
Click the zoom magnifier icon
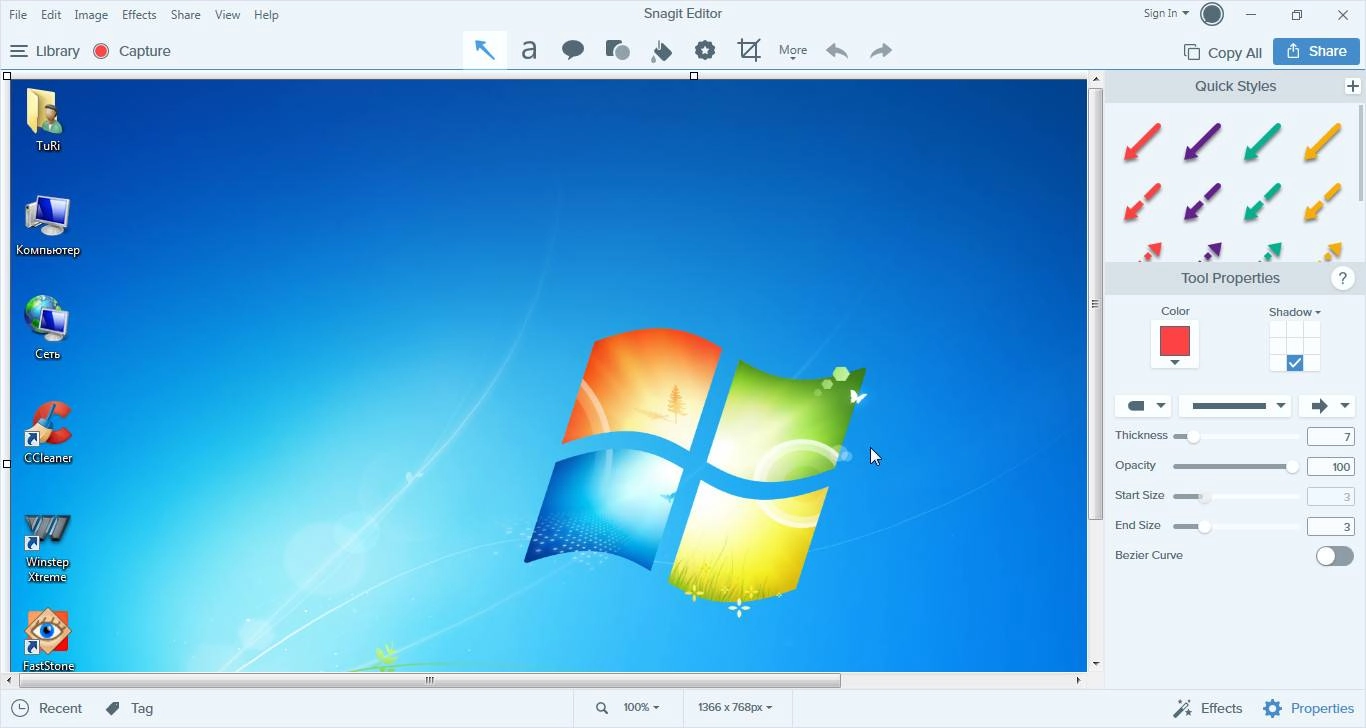coord(602,708)
